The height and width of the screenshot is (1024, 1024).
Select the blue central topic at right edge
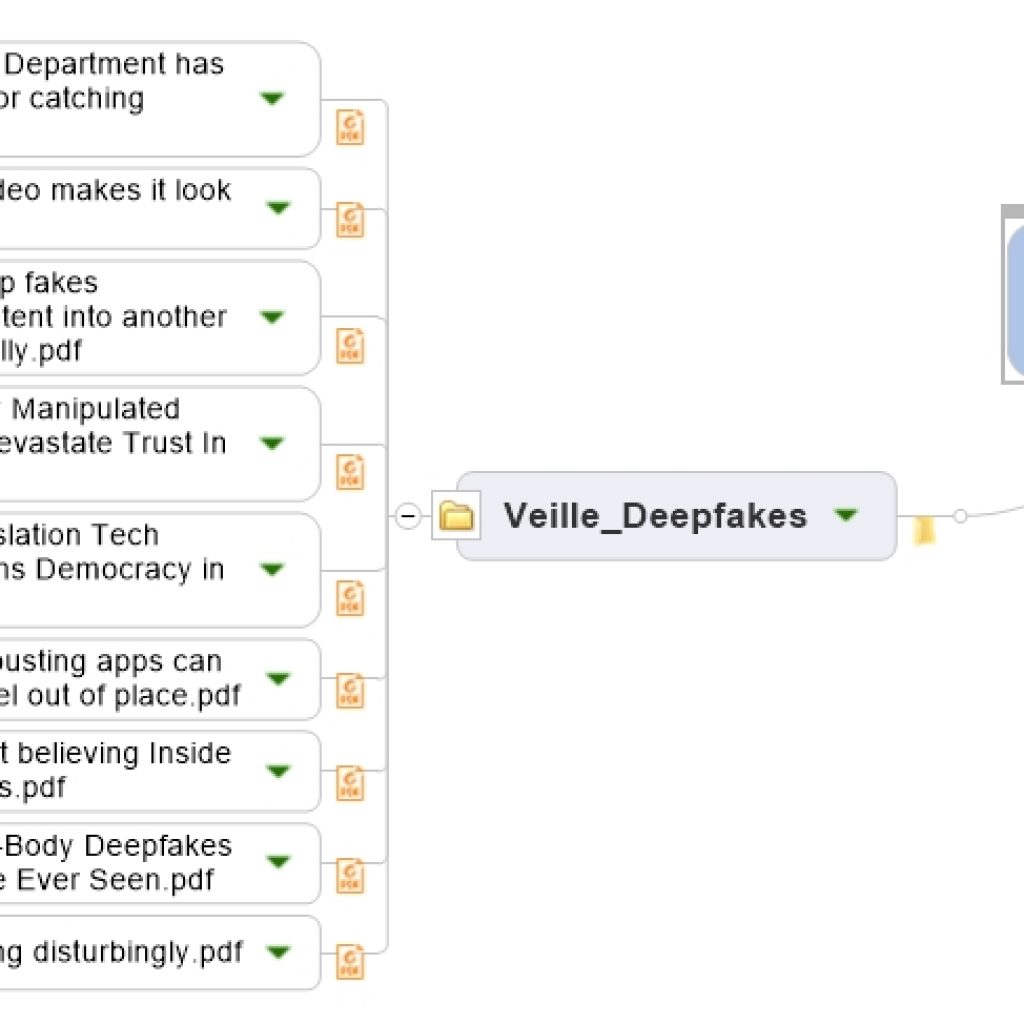tap(1015, 300)
